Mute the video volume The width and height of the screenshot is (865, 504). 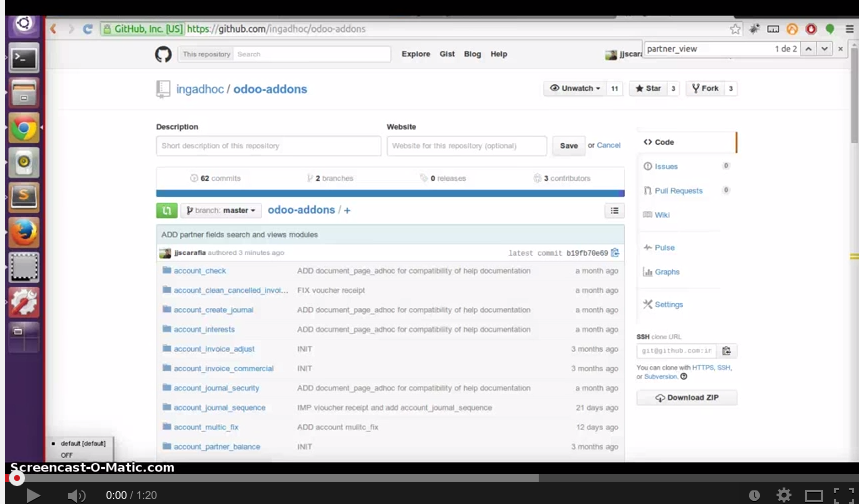(x=76, y=495)
